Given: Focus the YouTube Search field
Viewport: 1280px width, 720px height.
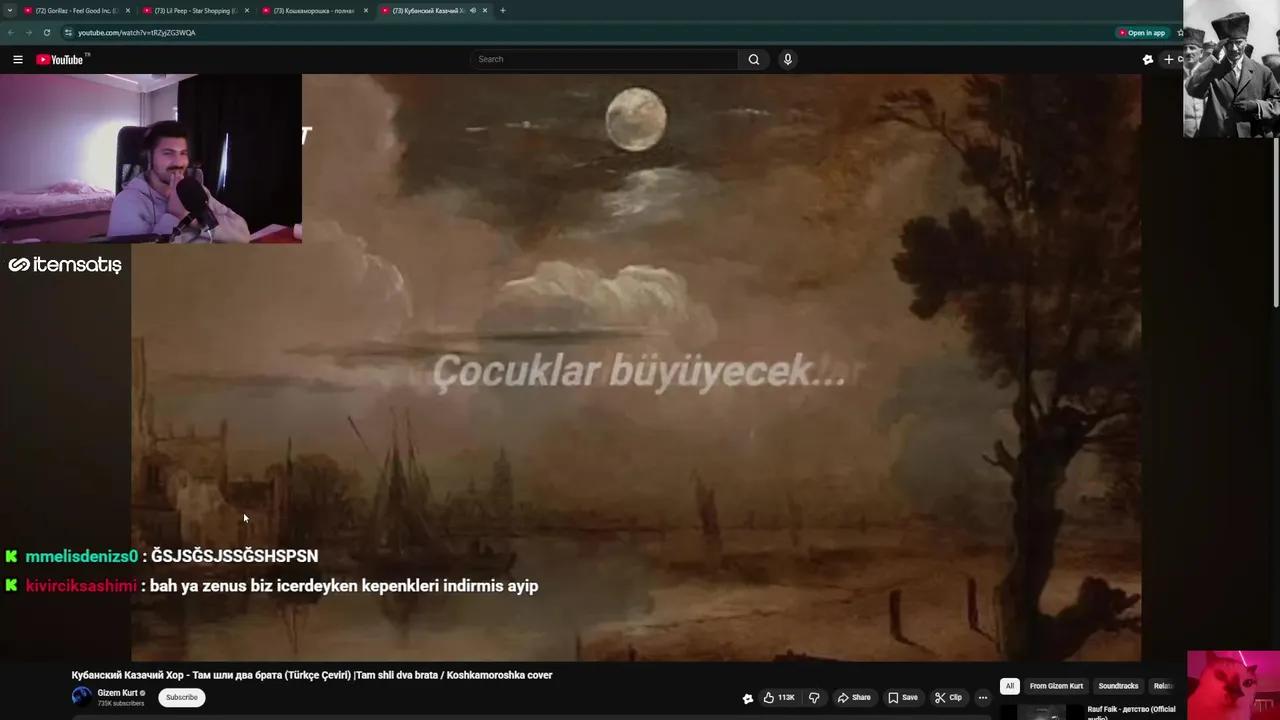Looking at the screenshot, I should click(604, 59).
